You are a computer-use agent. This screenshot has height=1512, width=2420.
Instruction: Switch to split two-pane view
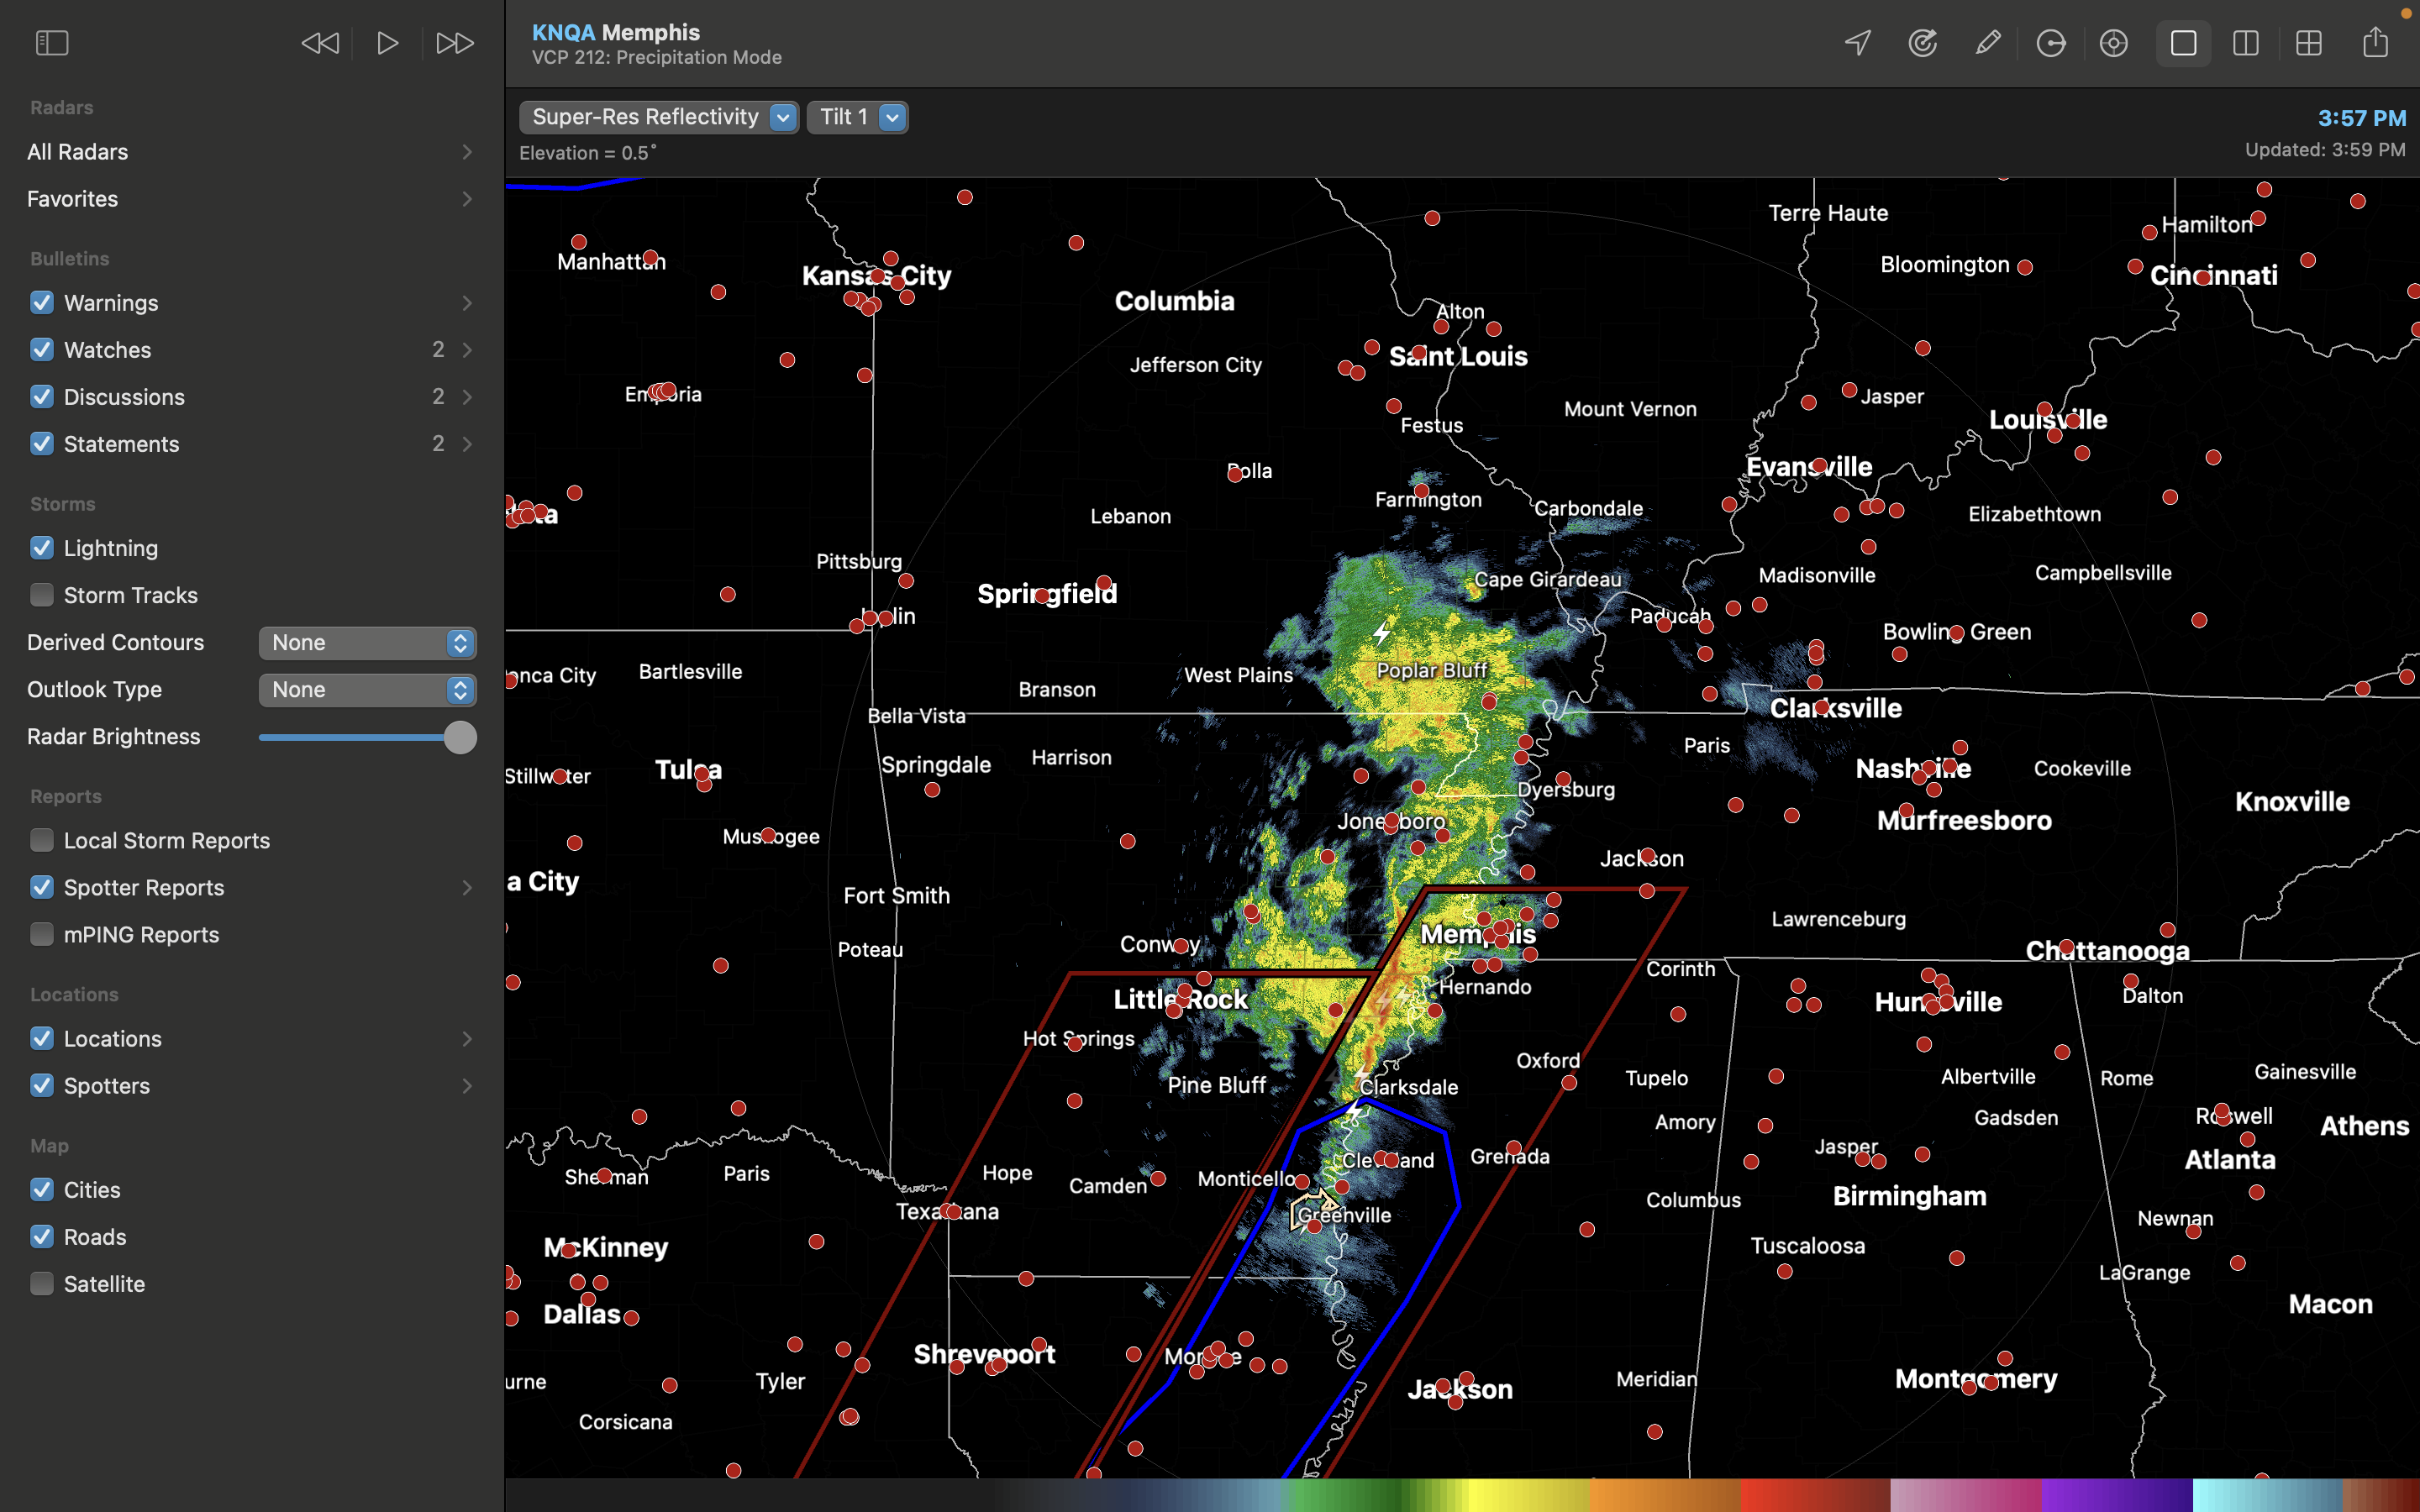(2245, 43)
